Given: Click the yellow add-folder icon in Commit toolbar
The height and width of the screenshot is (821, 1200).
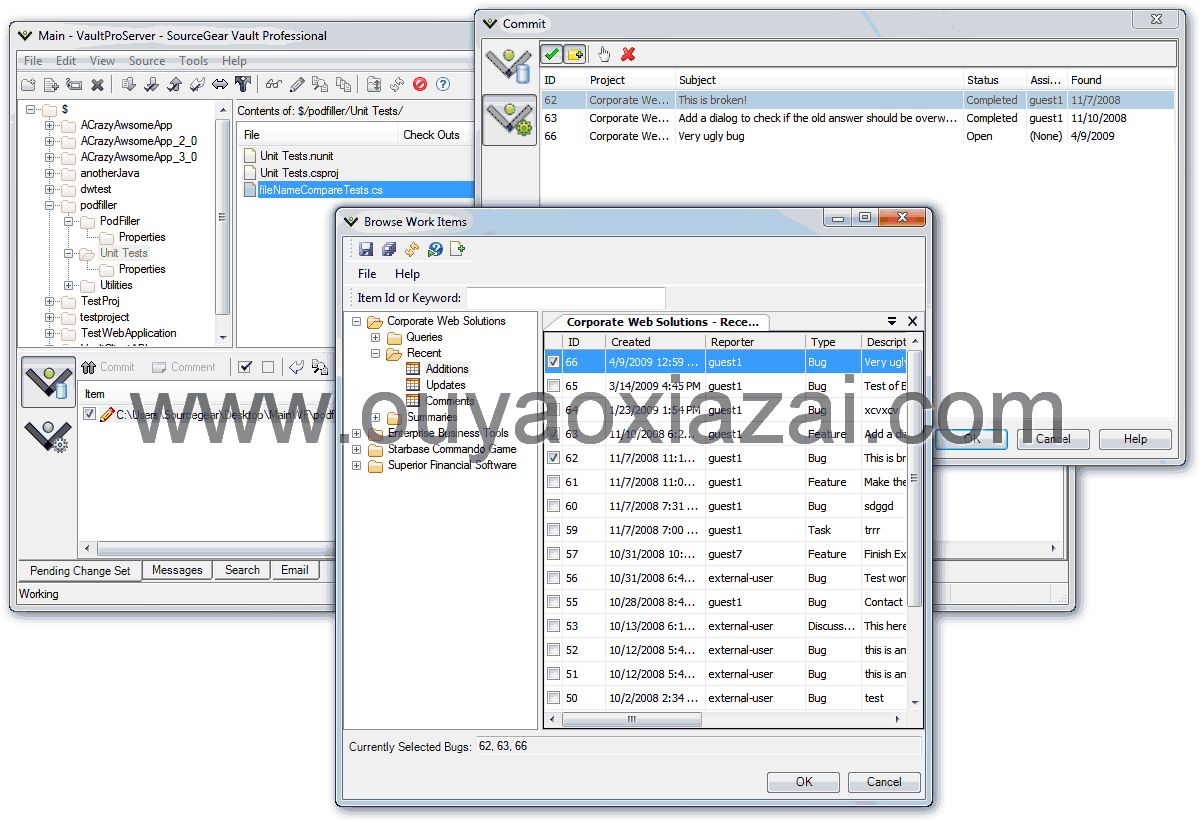Looking at the screenshot, I should click(575, 54).
